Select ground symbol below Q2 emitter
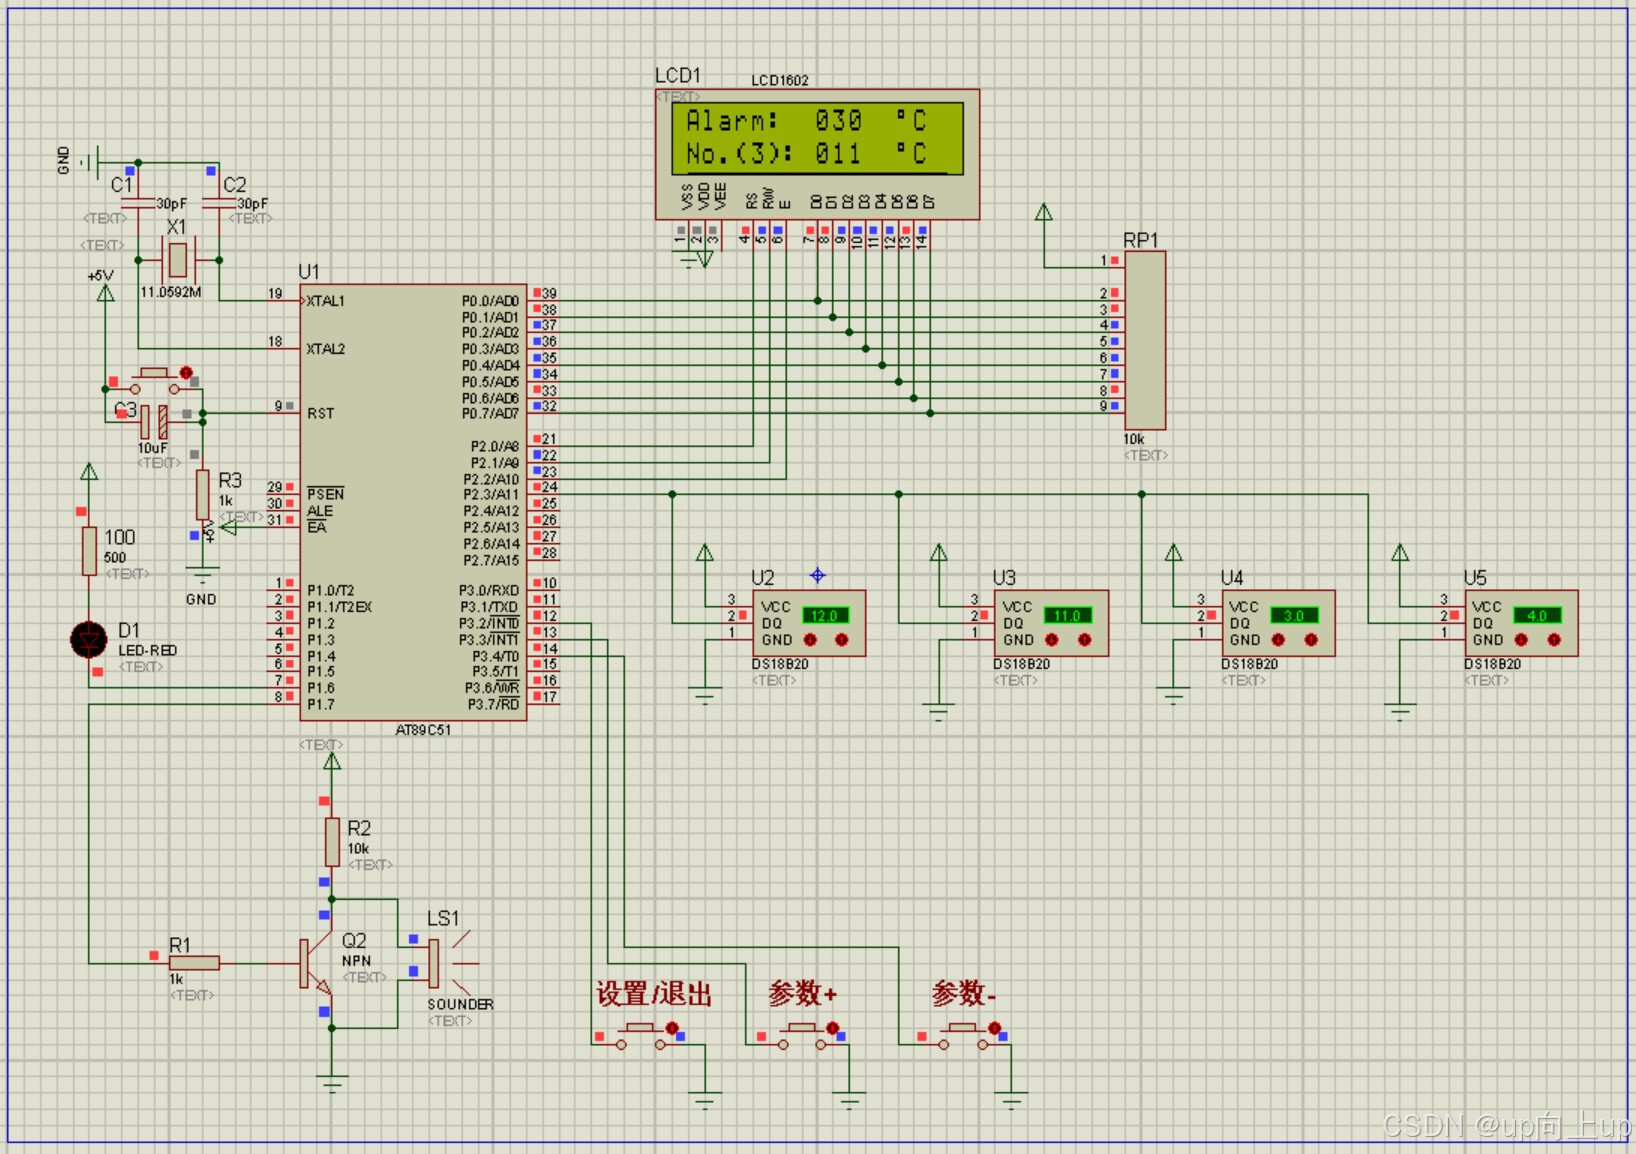The image size is (1636, 1154). pyautogui.click(x=332, y=1082)
